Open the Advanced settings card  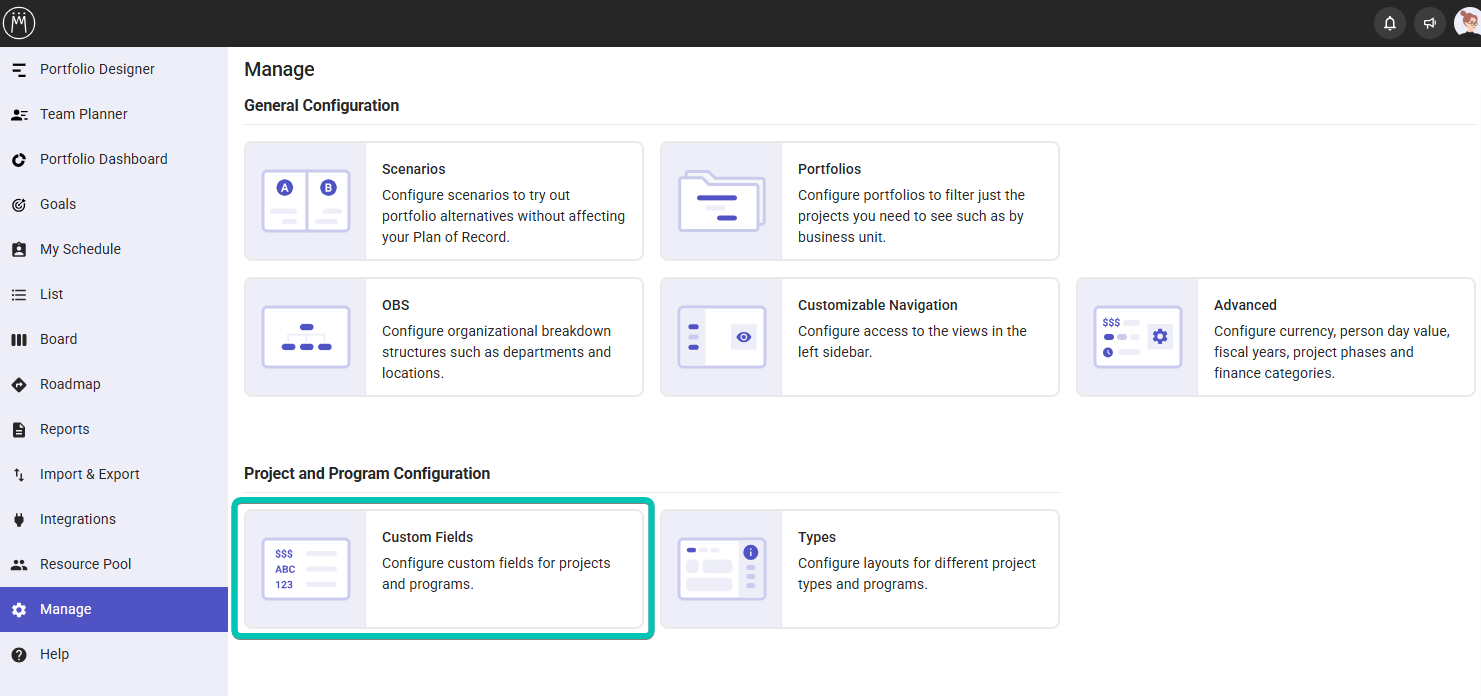coord(1275,337)
